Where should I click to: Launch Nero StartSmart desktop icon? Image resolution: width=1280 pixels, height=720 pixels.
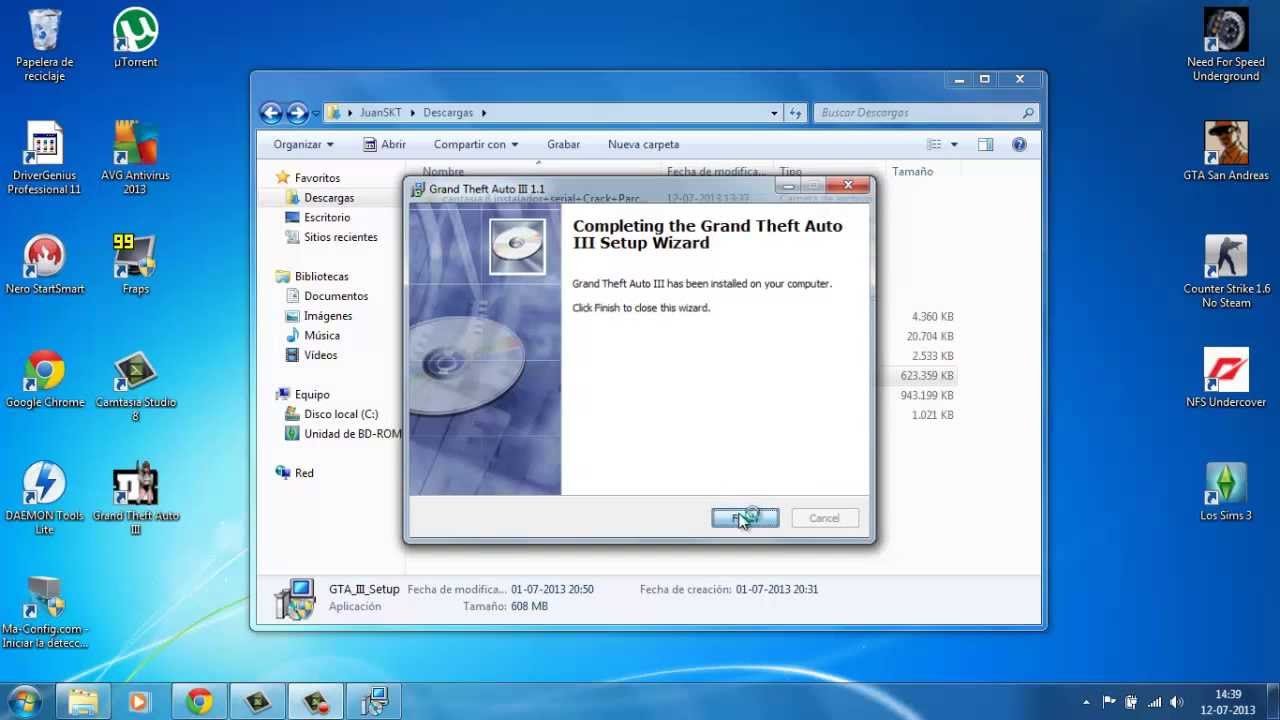click(x=45, y=265)
